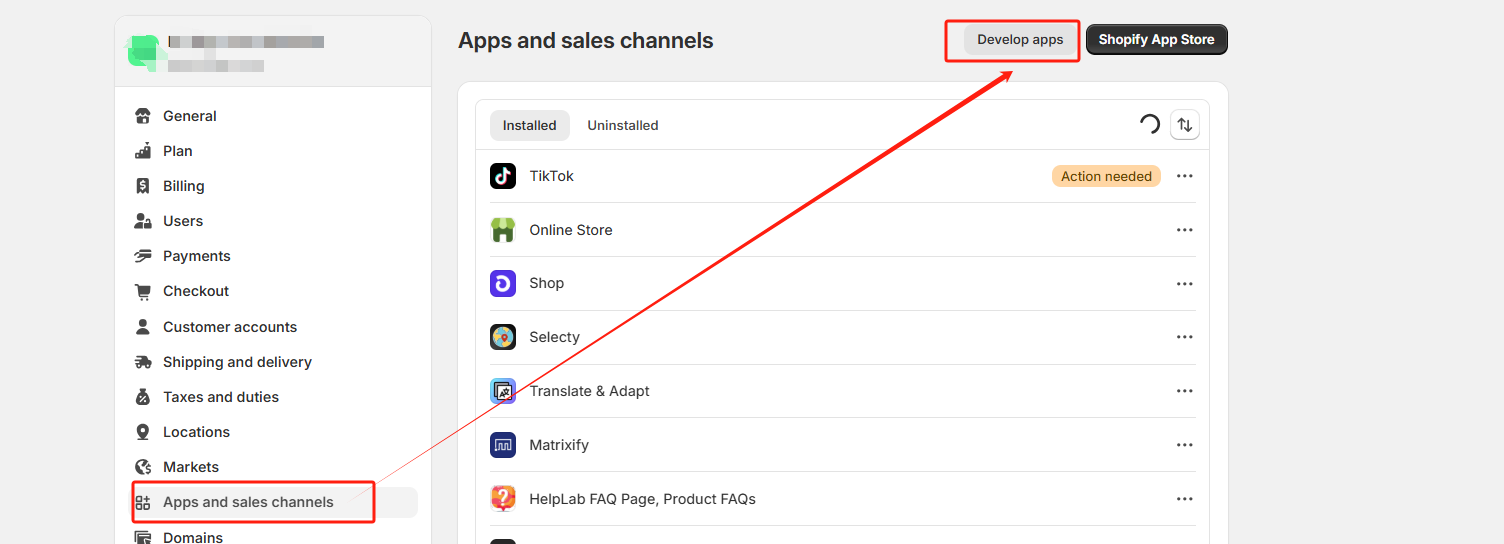Open the Shopify App Store

1156,40
